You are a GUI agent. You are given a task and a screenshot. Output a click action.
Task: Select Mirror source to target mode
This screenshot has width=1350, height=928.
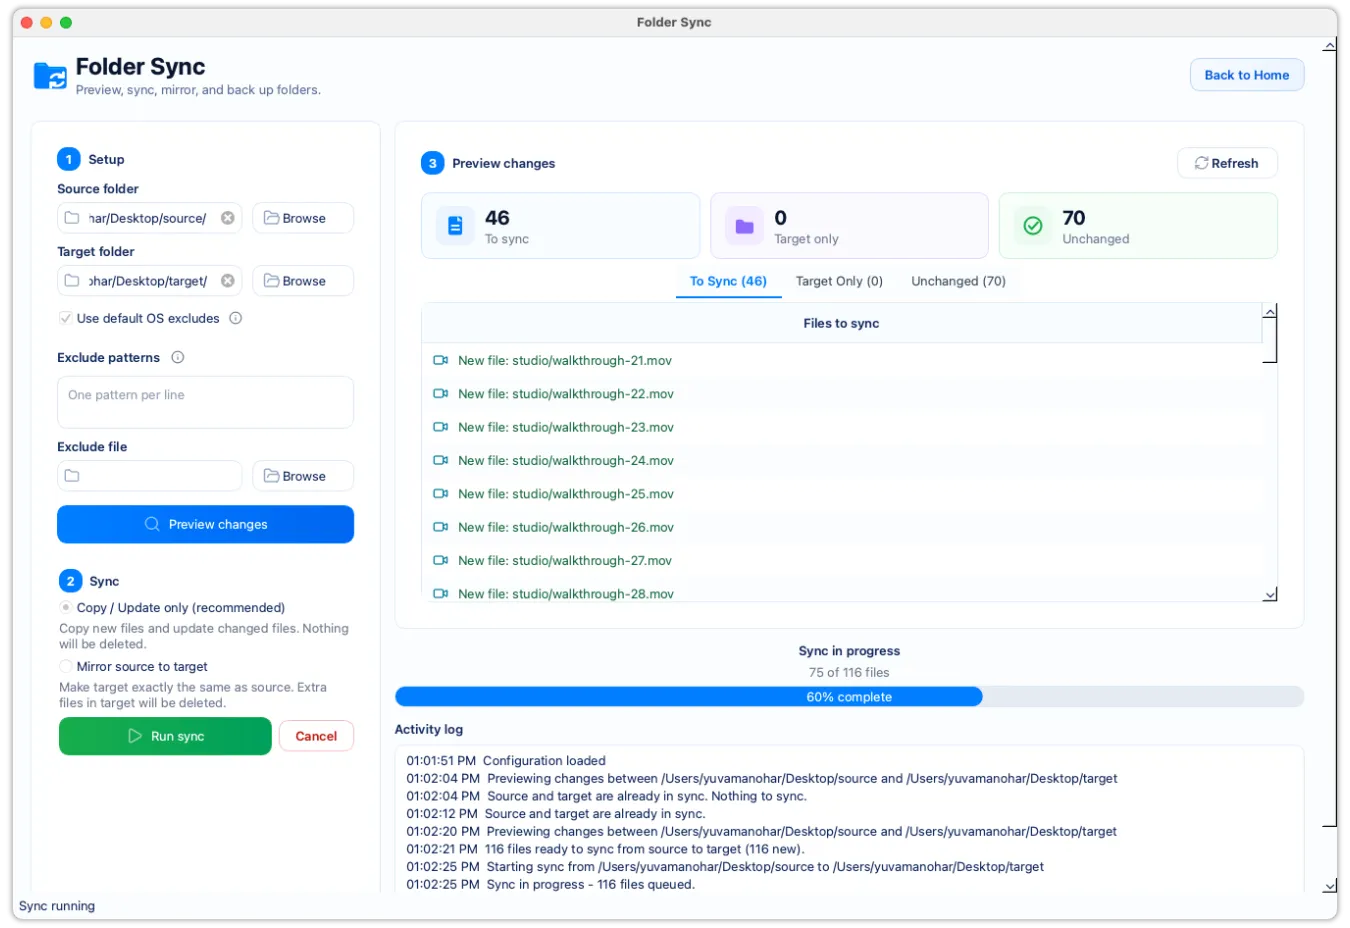tap(66, 666)
